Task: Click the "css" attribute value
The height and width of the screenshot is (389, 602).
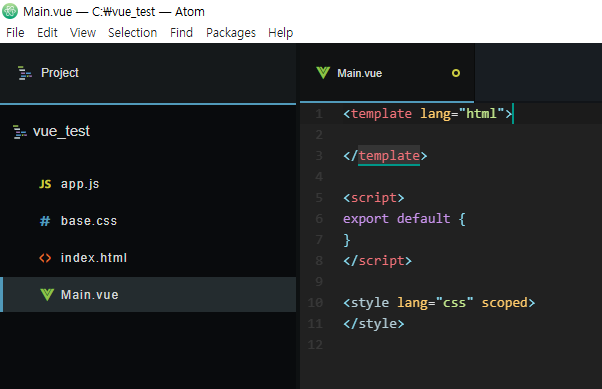Action: (455, 303)
